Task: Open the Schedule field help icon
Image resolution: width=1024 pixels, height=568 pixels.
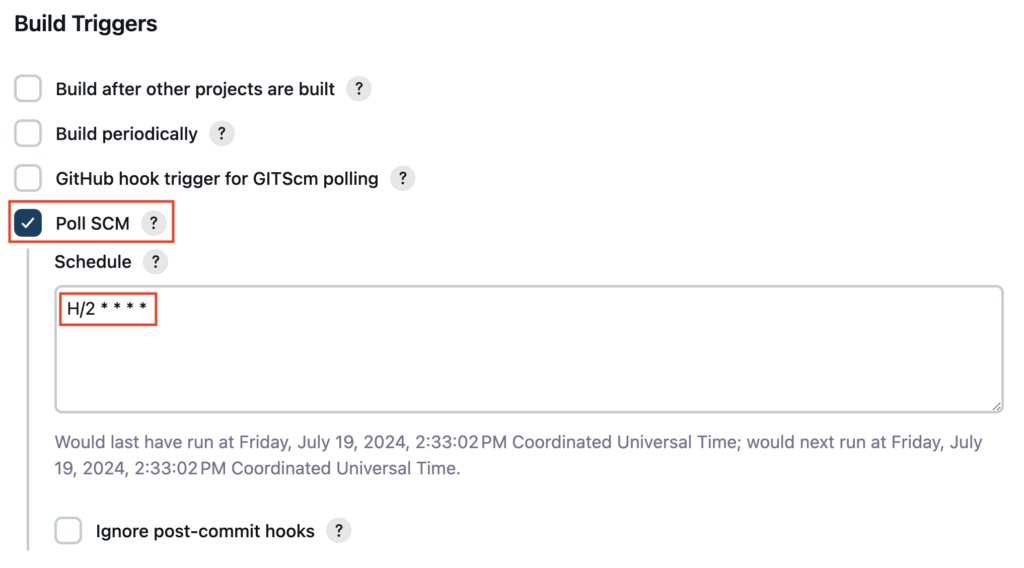Action: coord(155,262)
